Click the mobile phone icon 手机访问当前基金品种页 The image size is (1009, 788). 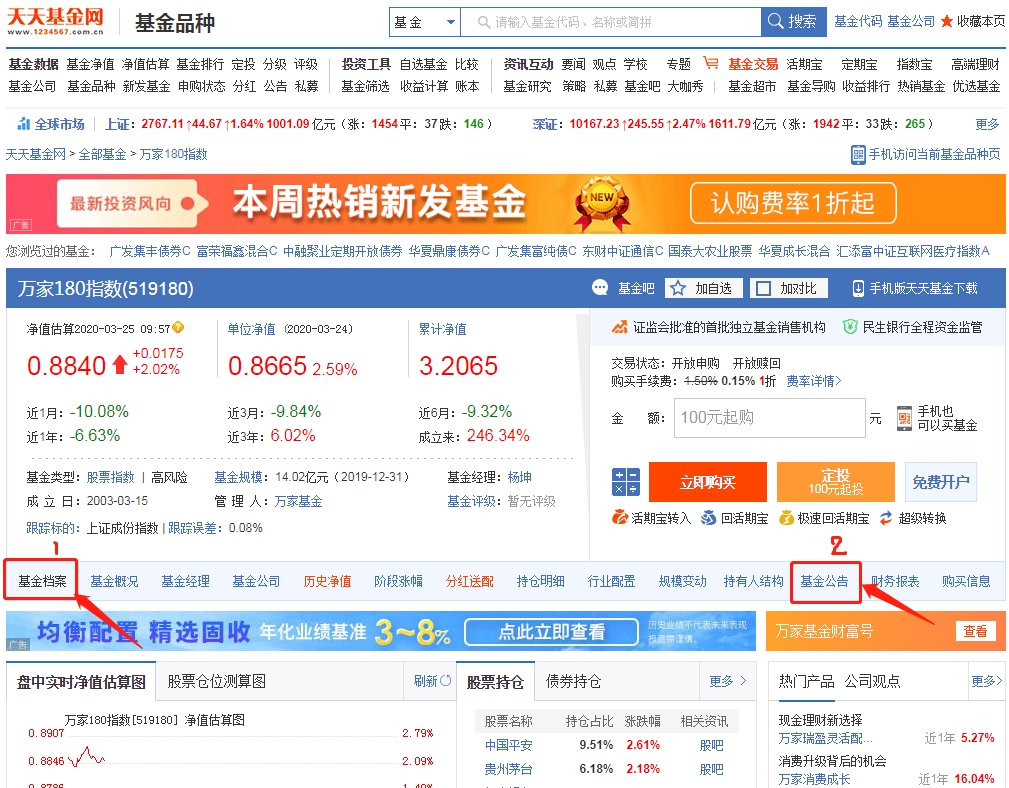[x=858, y=154]
